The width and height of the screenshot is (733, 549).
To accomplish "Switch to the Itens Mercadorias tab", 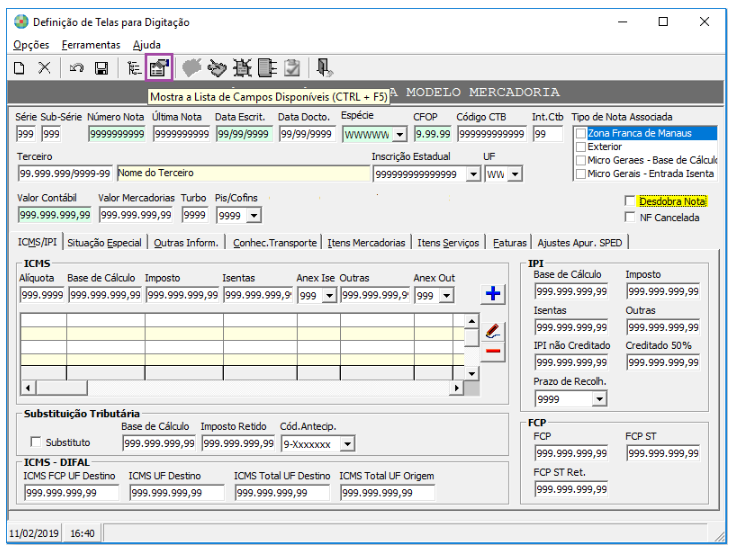I will click(x=366, y=243).
